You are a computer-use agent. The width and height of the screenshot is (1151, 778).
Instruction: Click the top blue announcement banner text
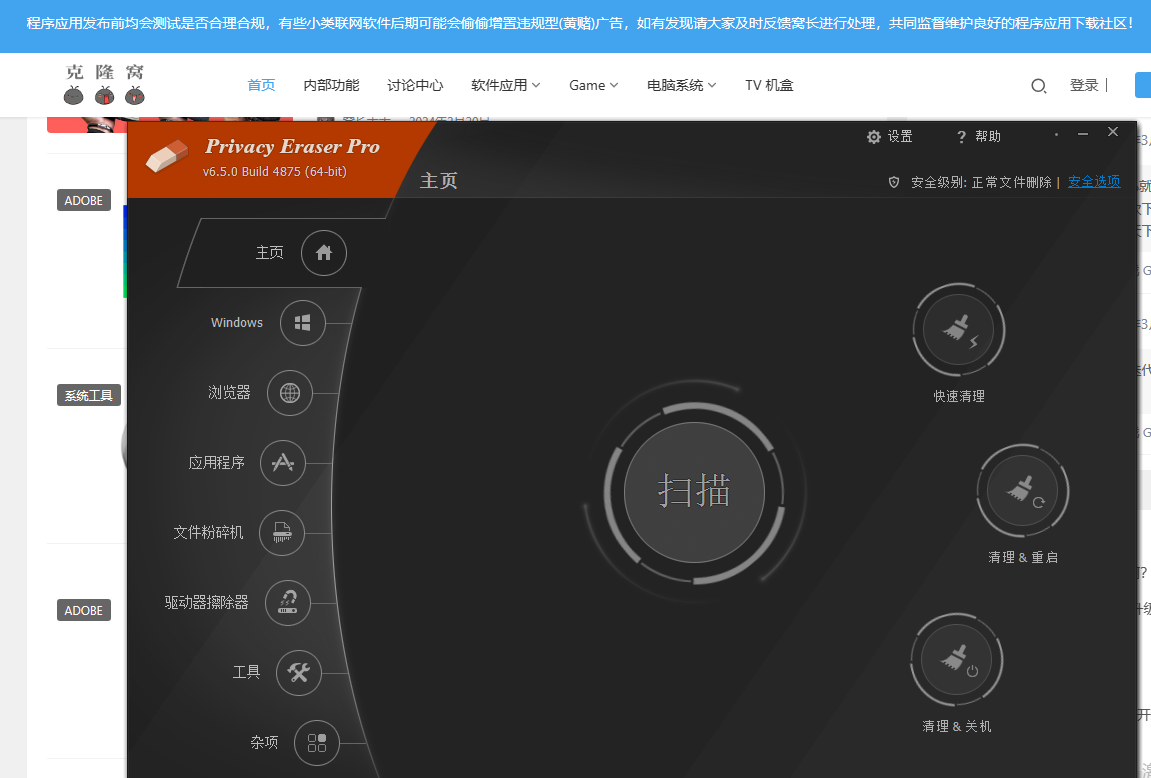click(580, 23)
